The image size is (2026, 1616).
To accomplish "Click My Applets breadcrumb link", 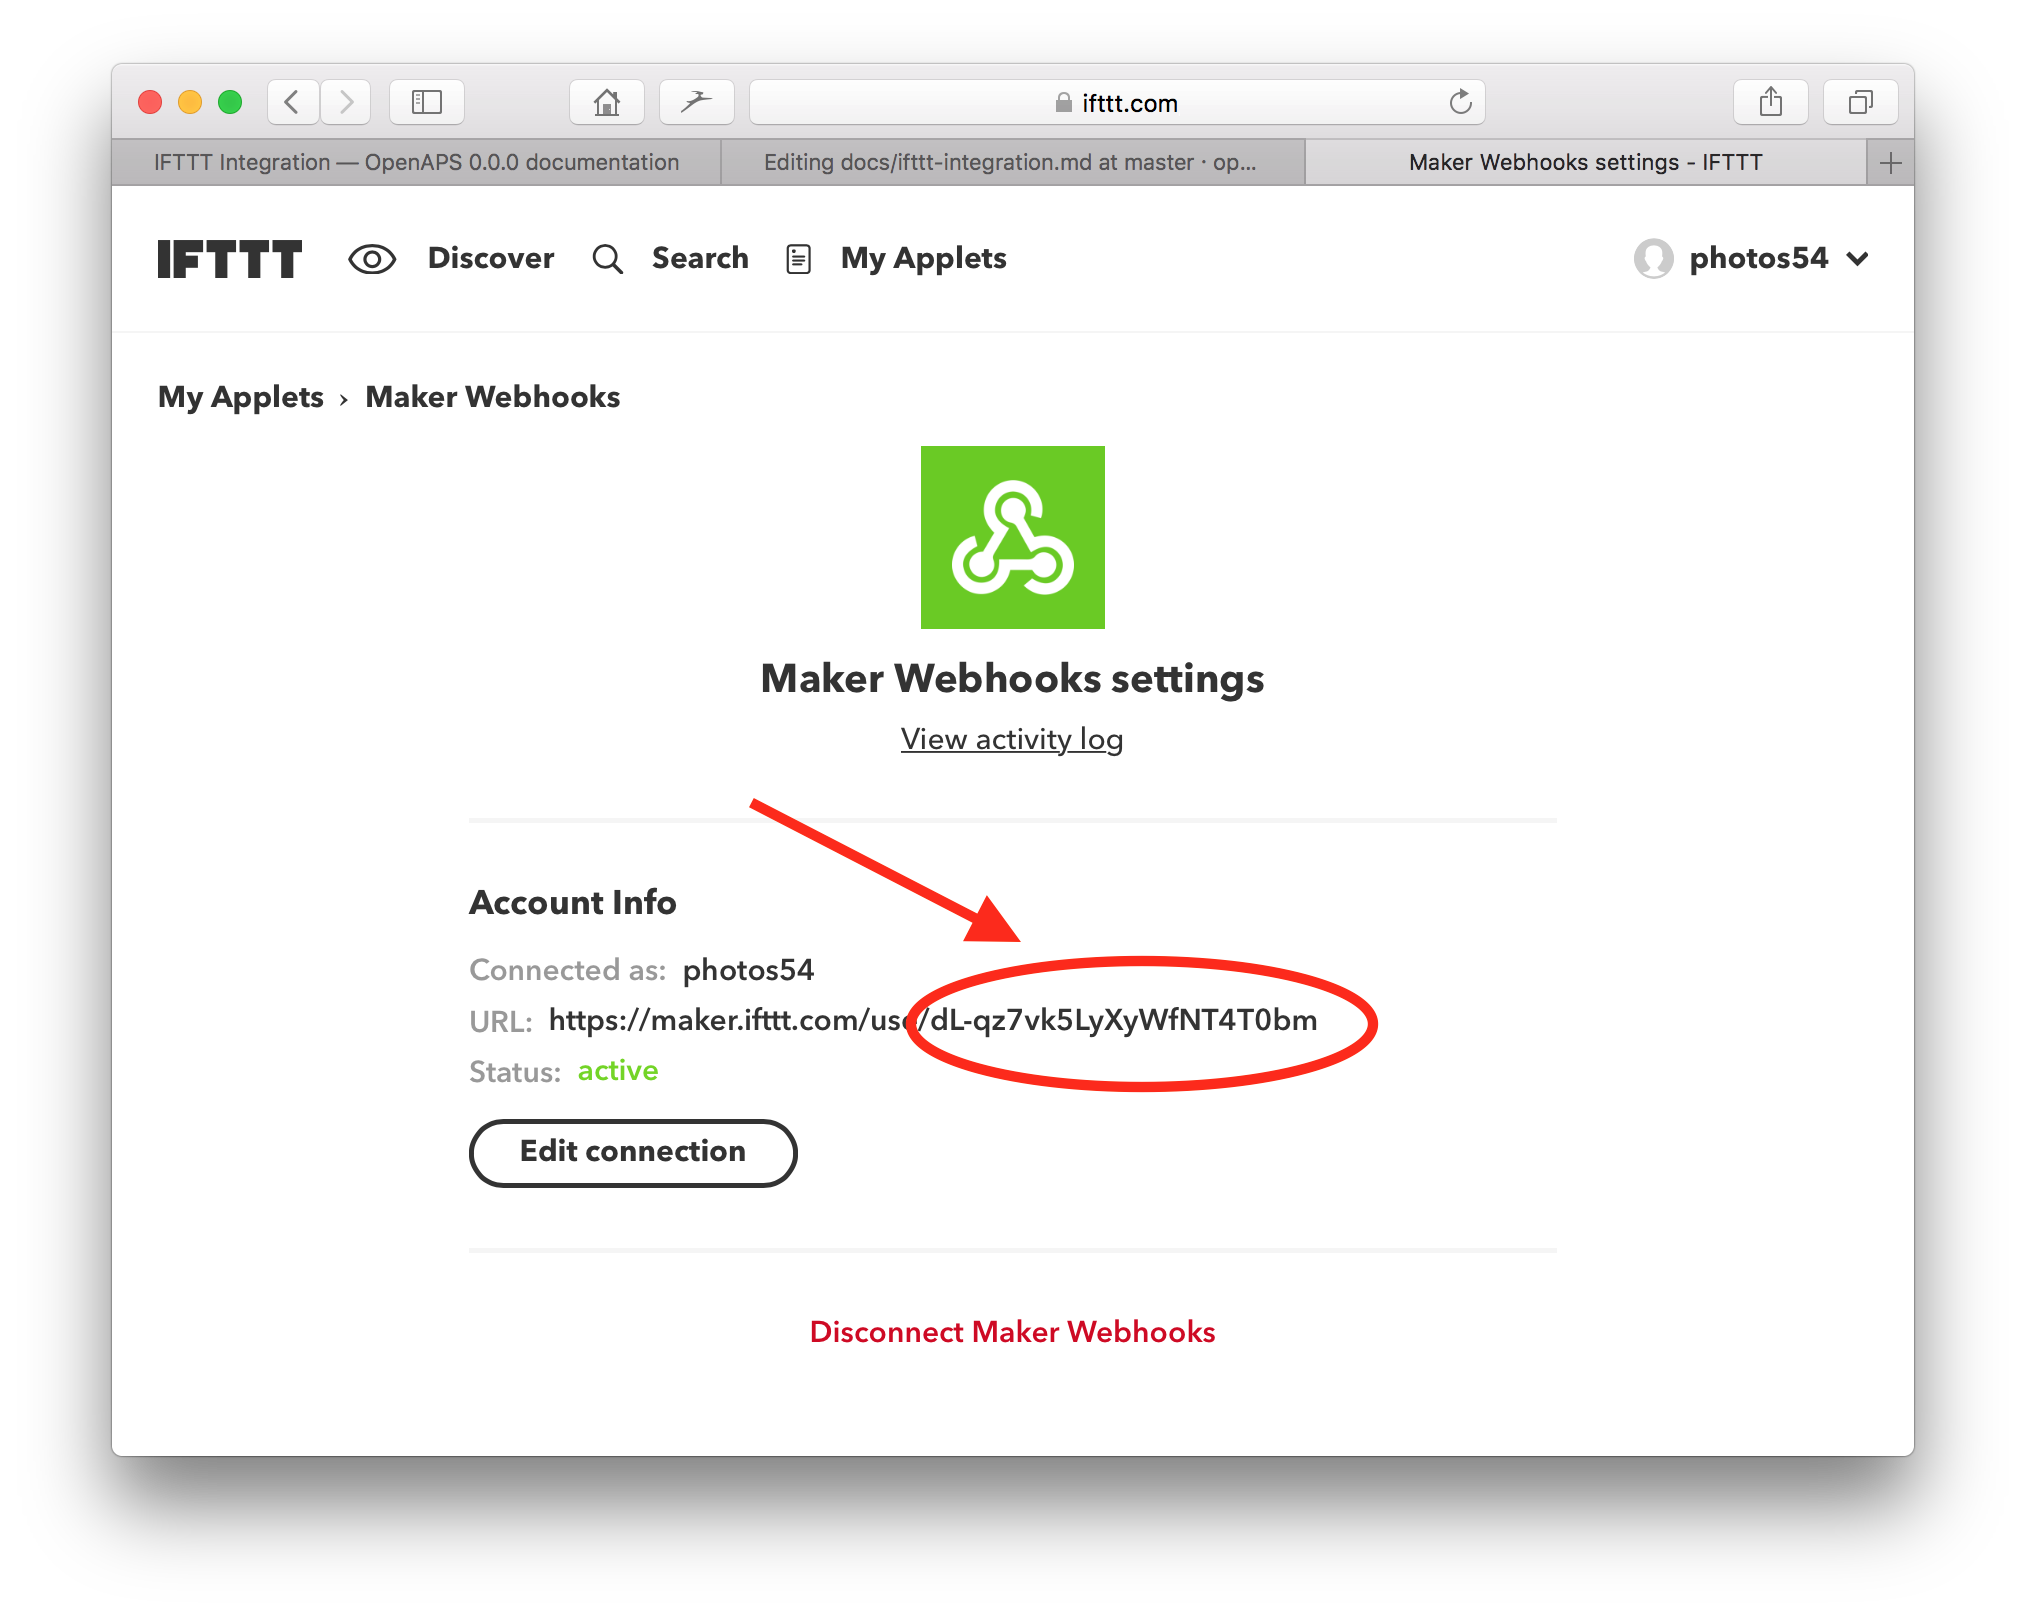I will point(241,398).
